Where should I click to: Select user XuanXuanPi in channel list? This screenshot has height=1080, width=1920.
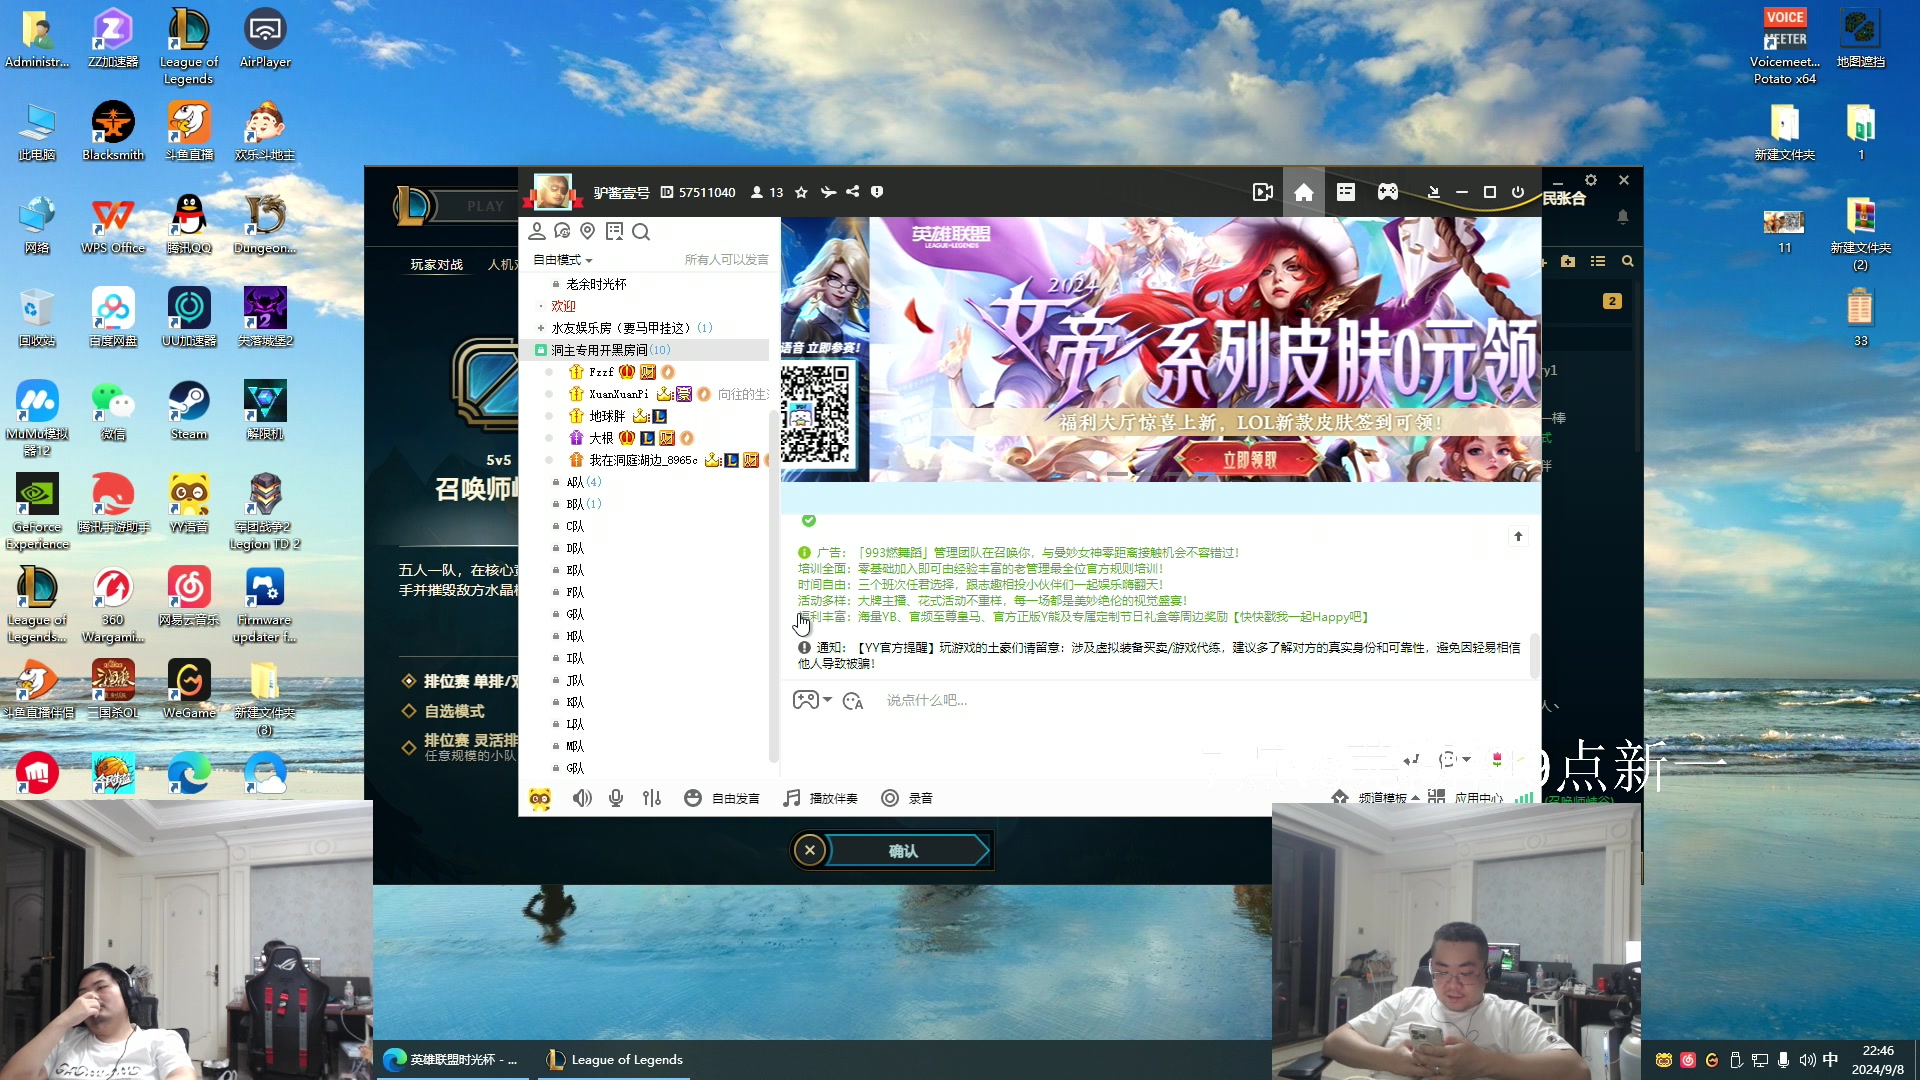click(x=618, y=394)
